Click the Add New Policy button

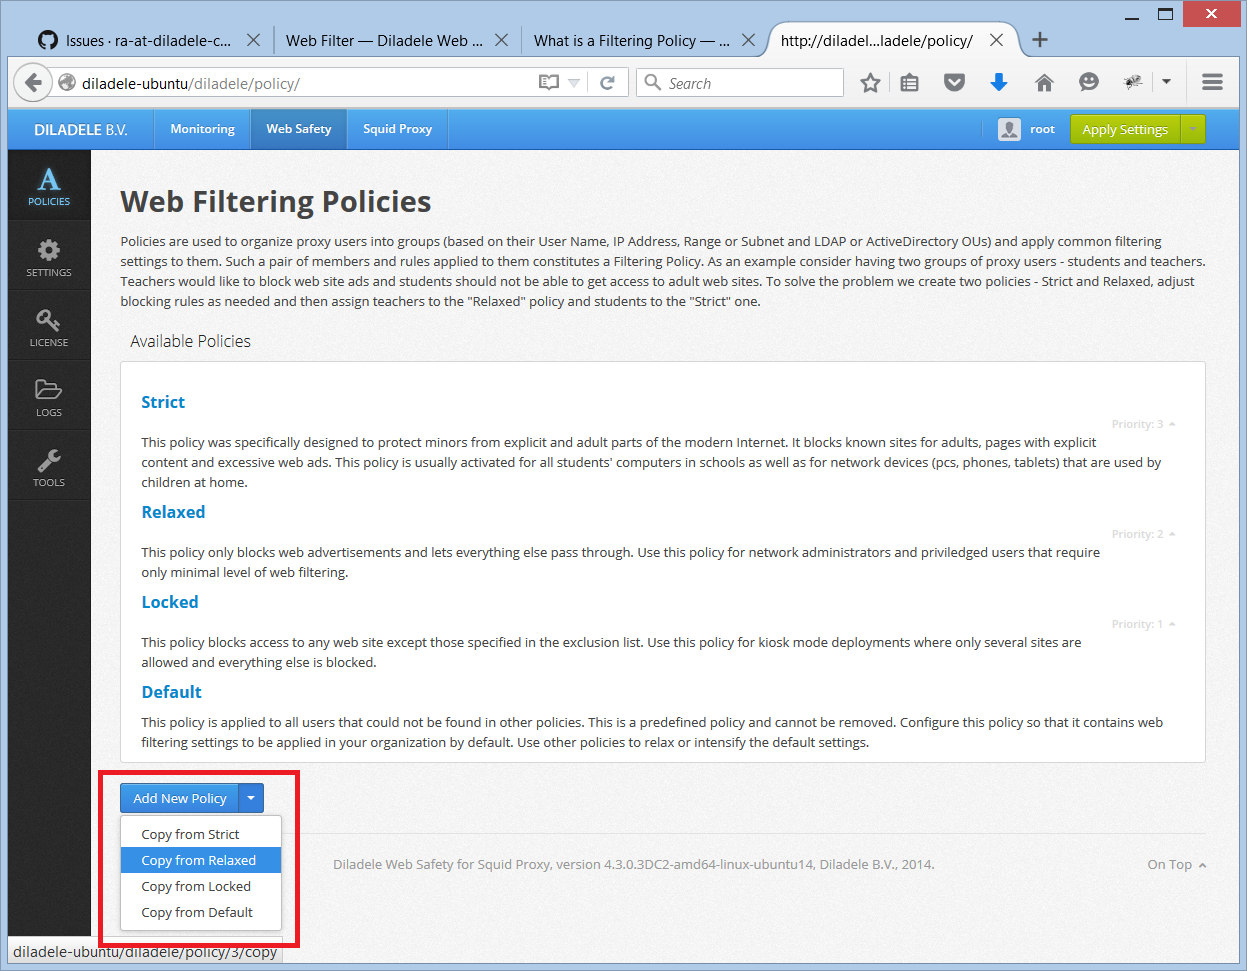click(180, 798)
